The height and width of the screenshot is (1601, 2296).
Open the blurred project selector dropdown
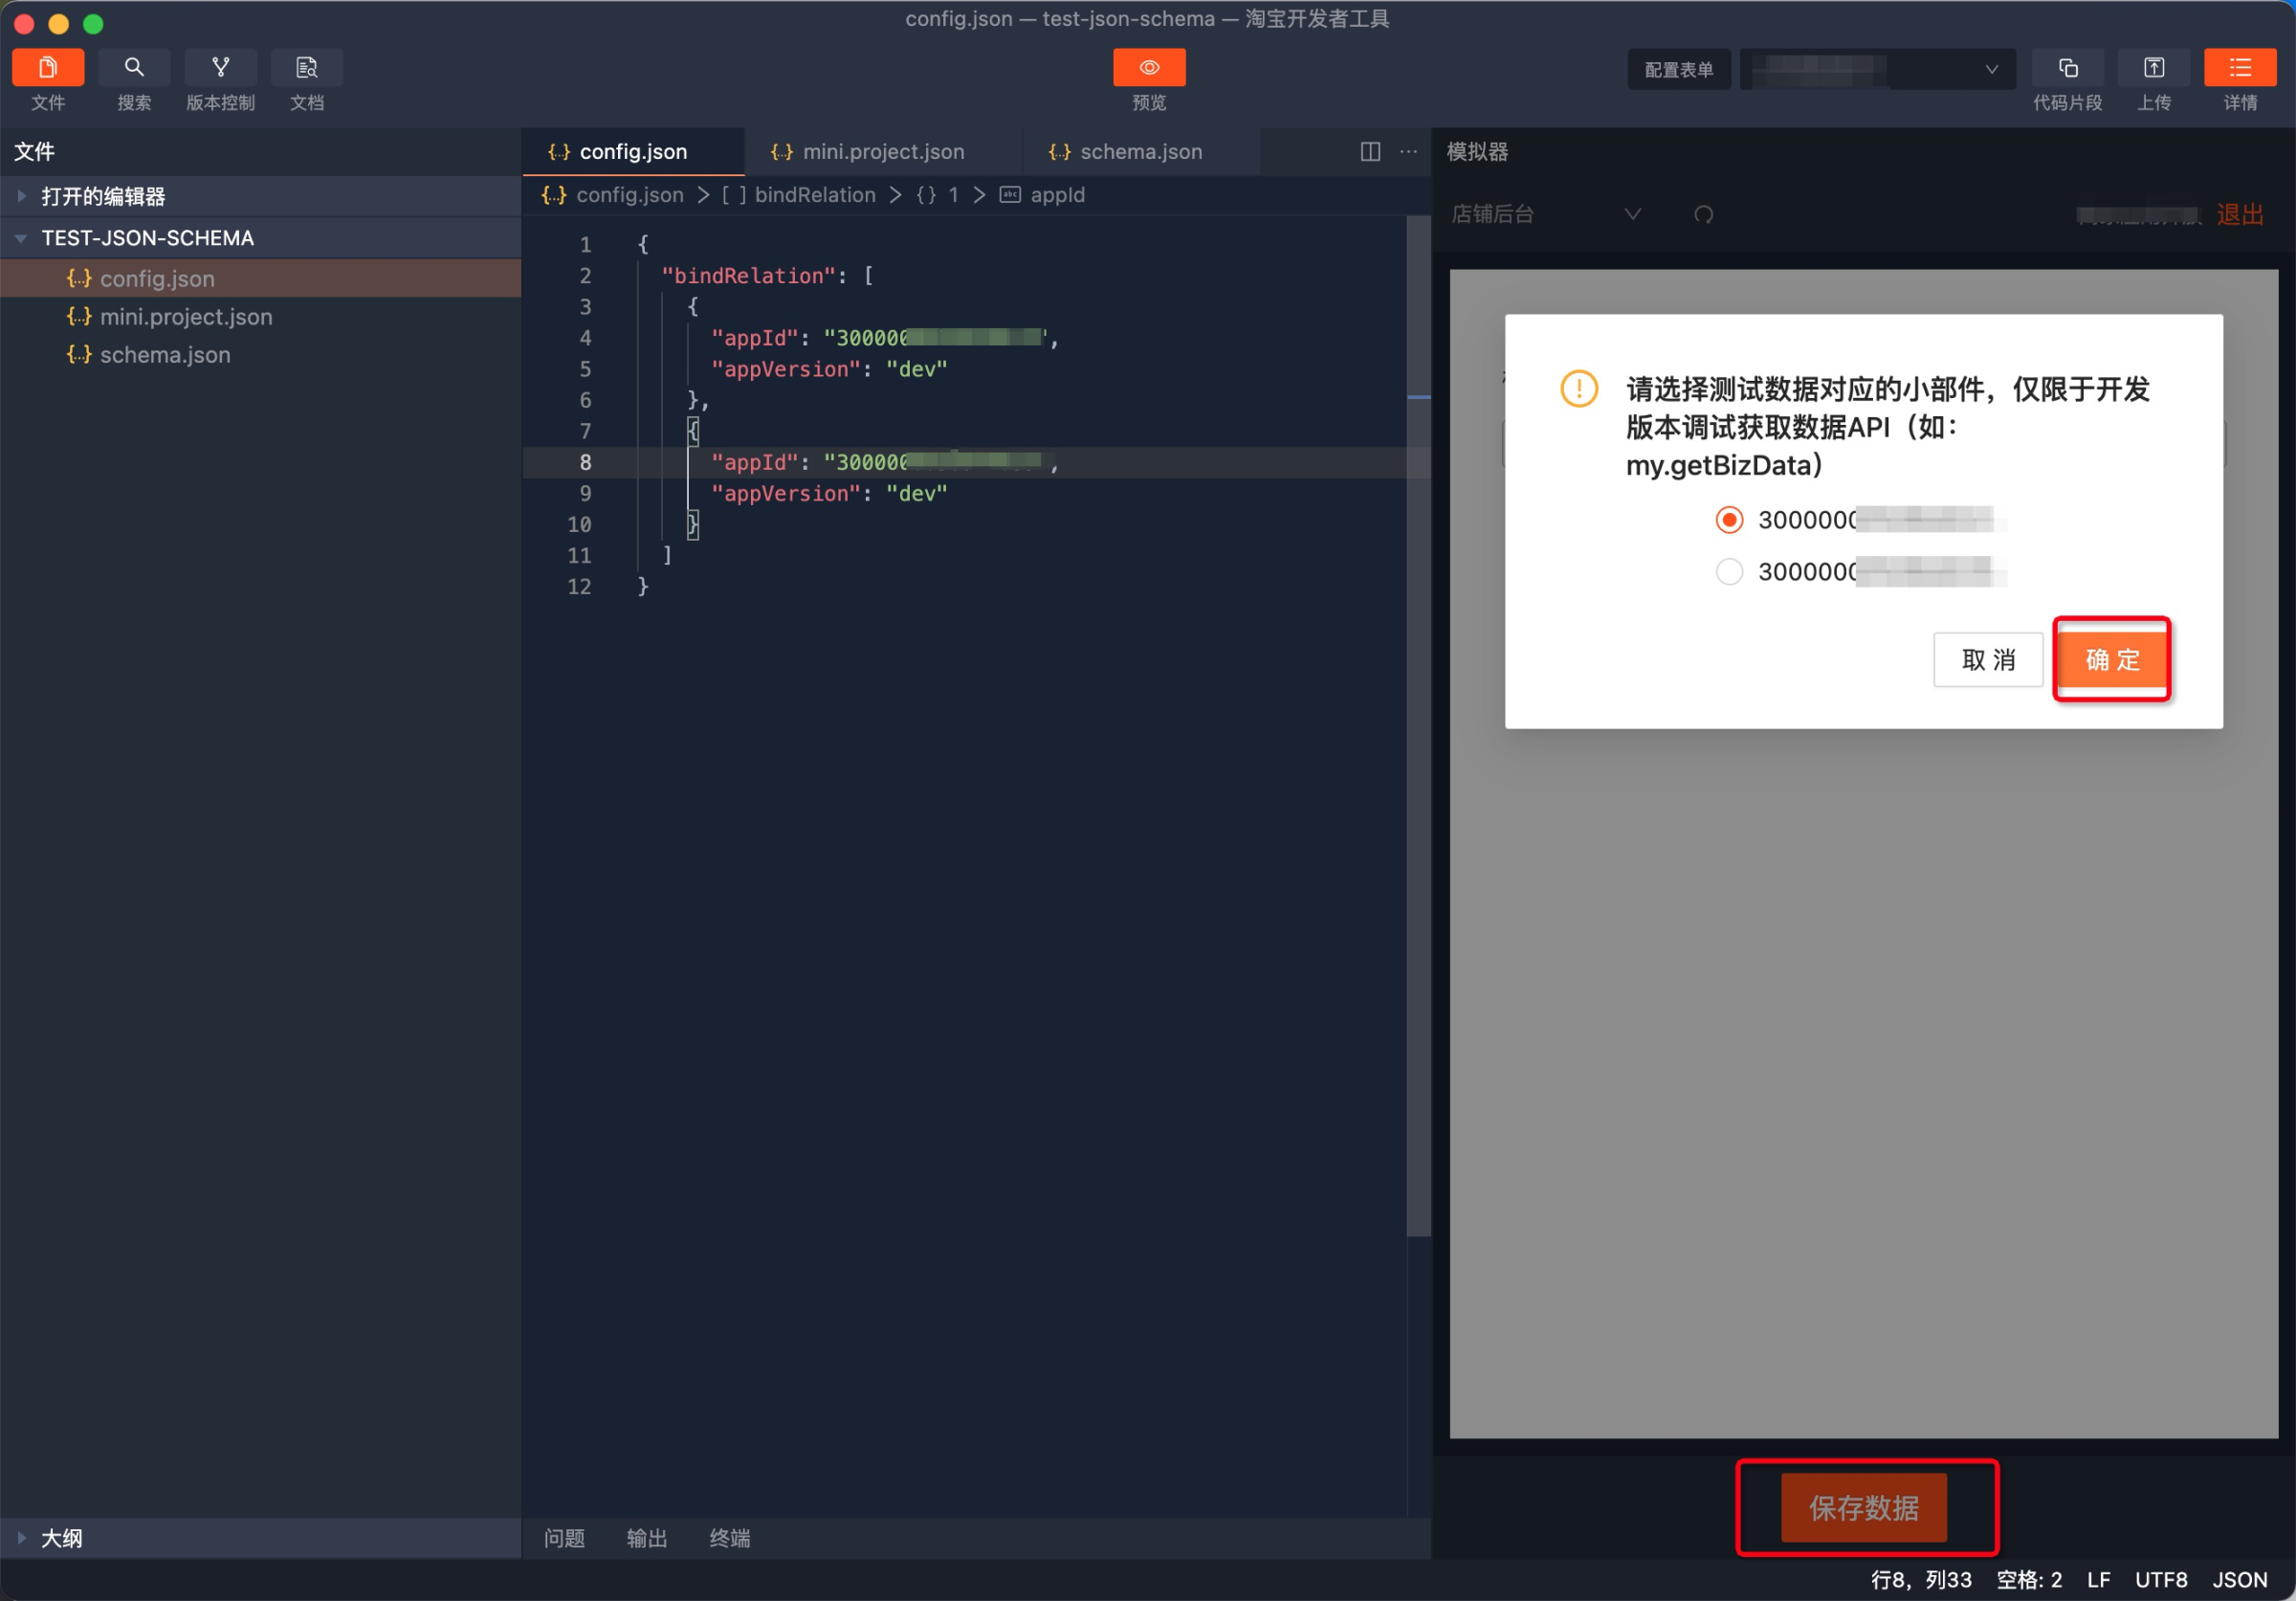1877,69
